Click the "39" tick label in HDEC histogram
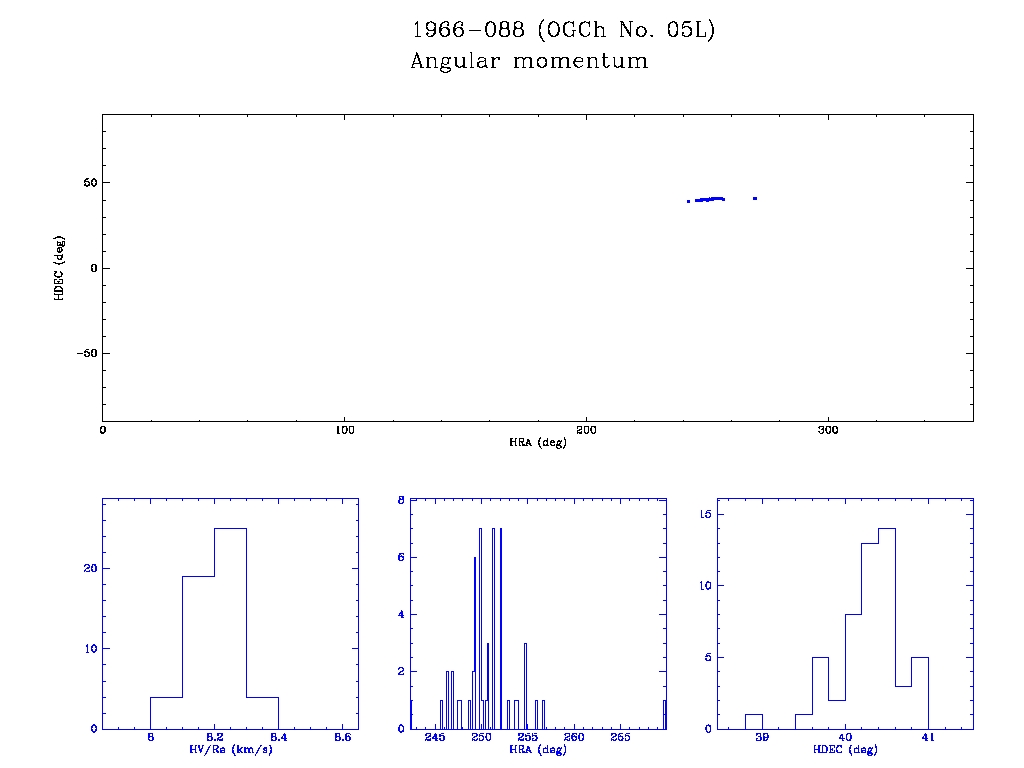The height and width of the screenshot is (768, 1024). pyautogui.click(x=762, y=738)
